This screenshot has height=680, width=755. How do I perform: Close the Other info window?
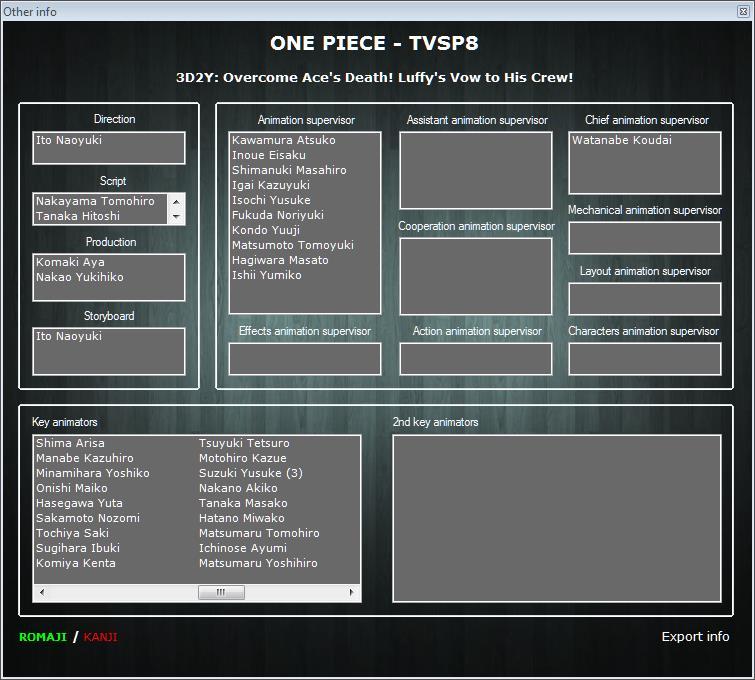[743, 12]
